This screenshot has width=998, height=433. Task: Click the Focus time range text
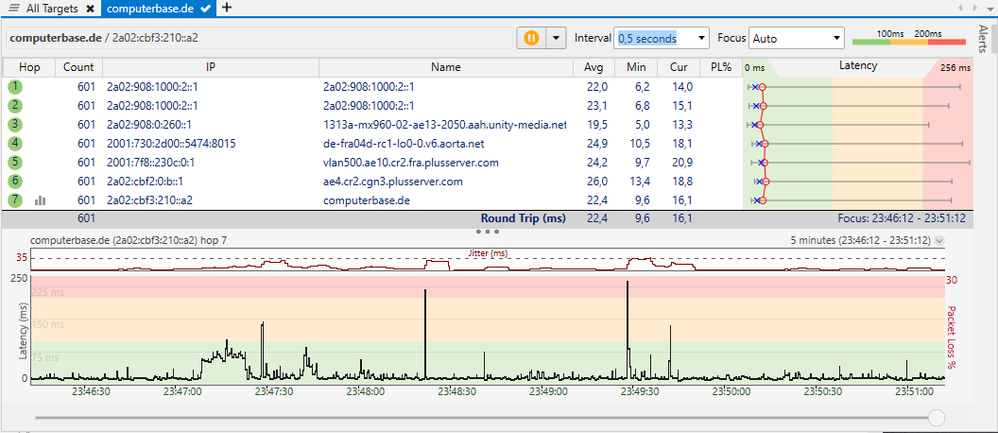[x=903, y=218]
